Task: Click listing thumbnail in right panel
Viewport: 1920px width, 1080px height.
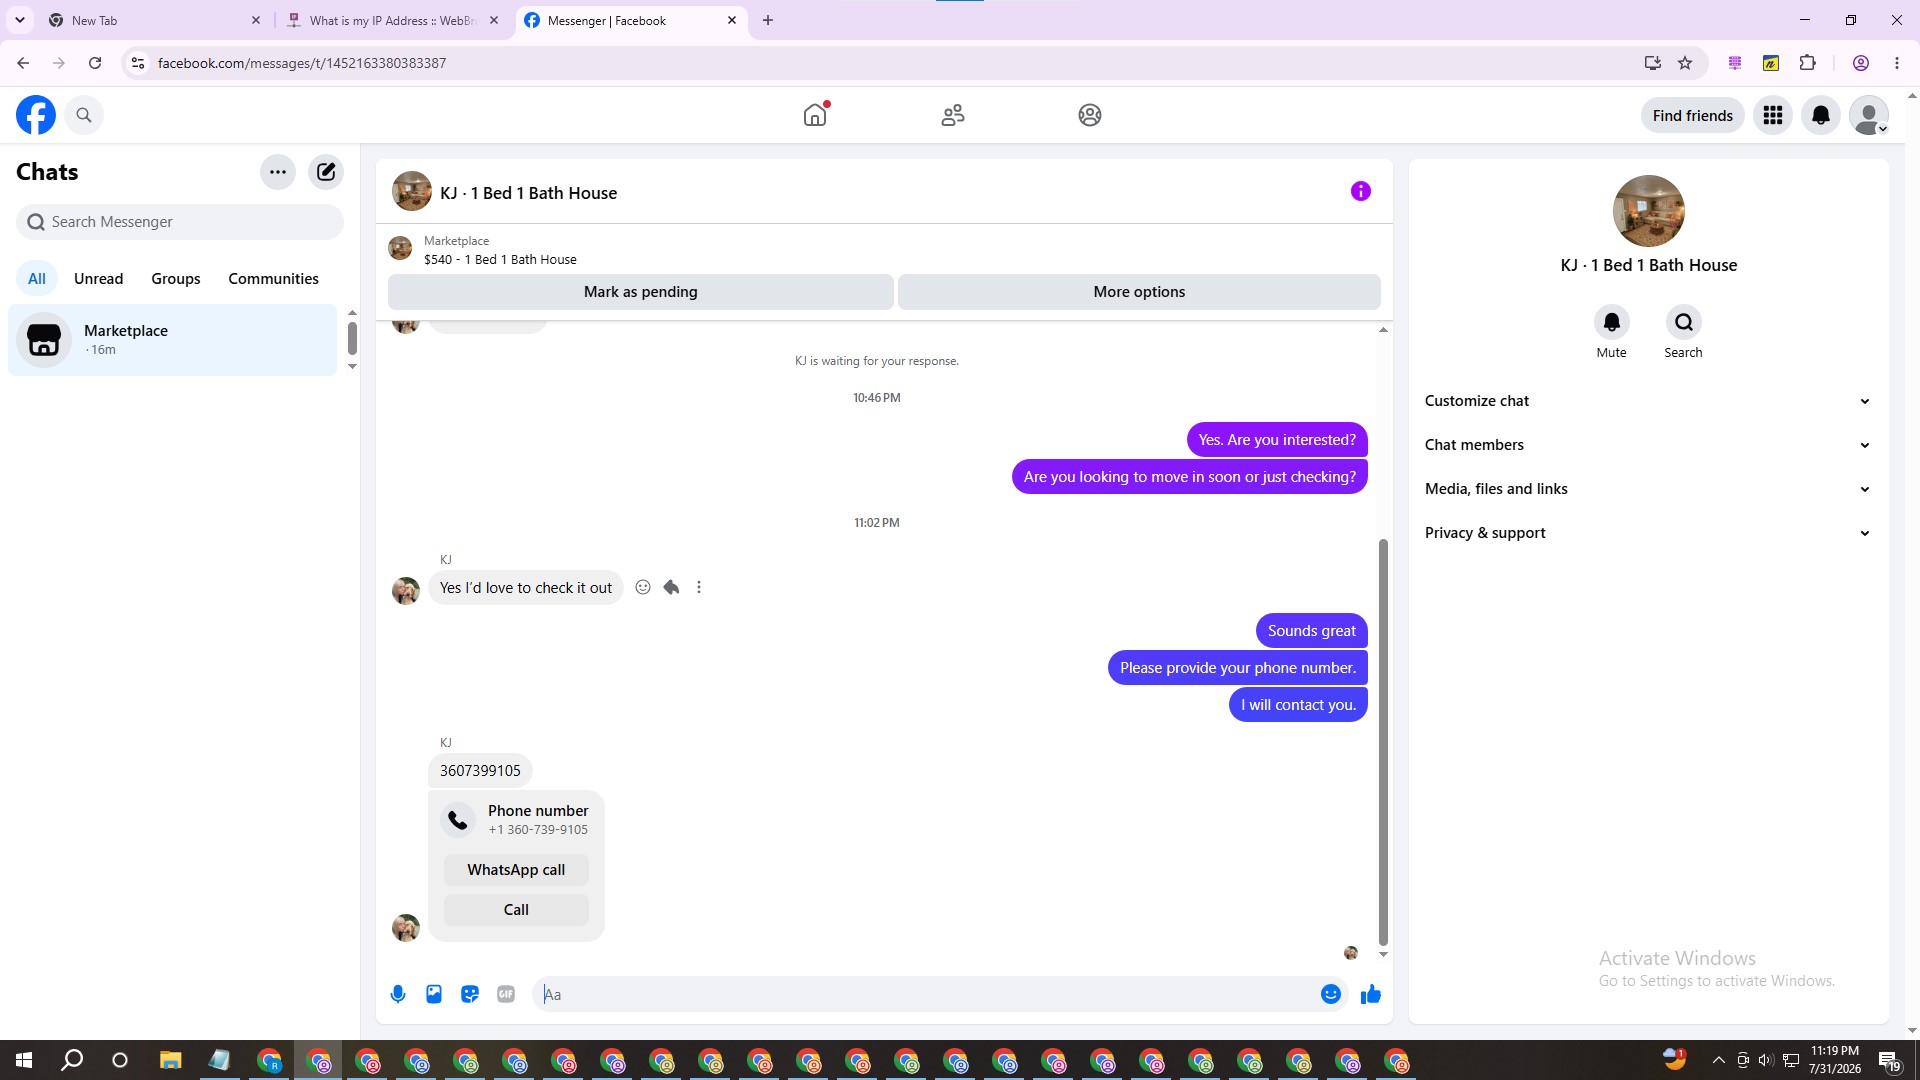Action: pos(1649,211)
